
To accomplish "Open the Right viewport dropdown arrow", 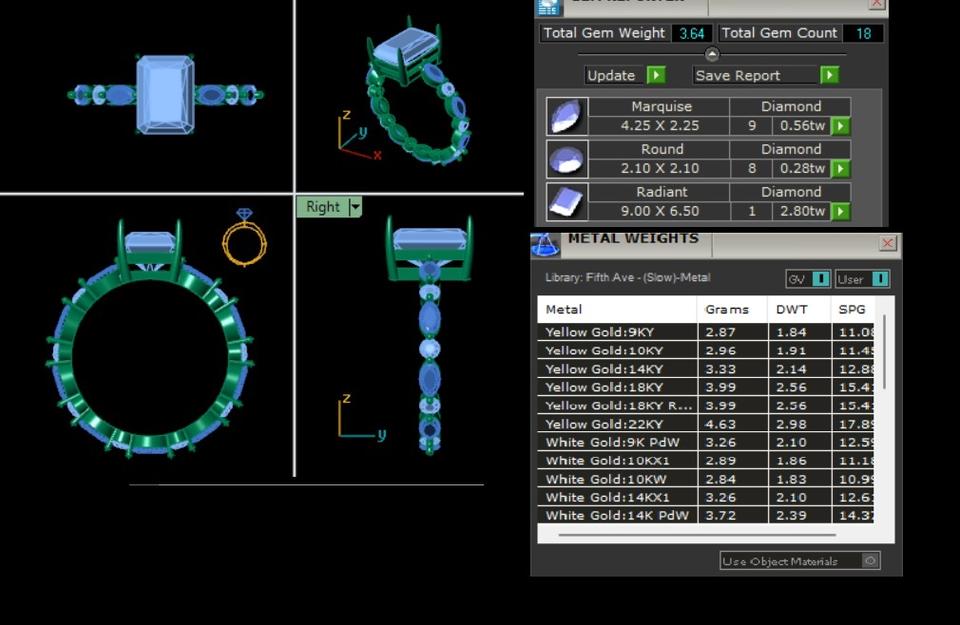I will [x=354, y=207].
